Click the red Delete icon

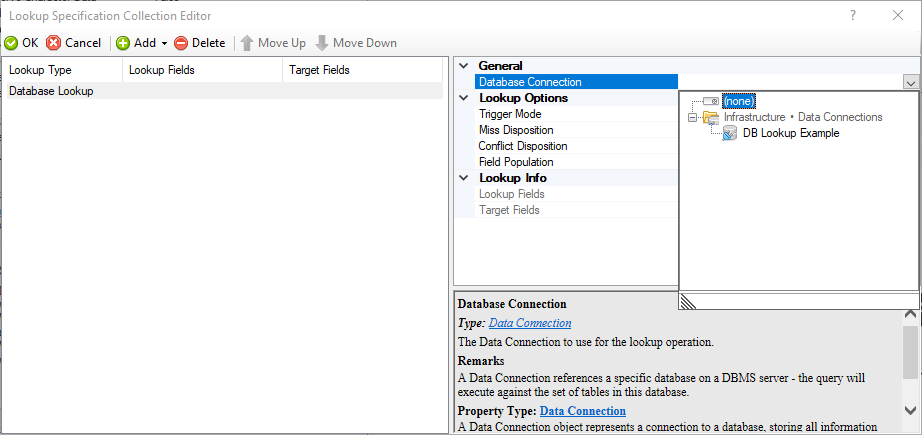(181, 43)
